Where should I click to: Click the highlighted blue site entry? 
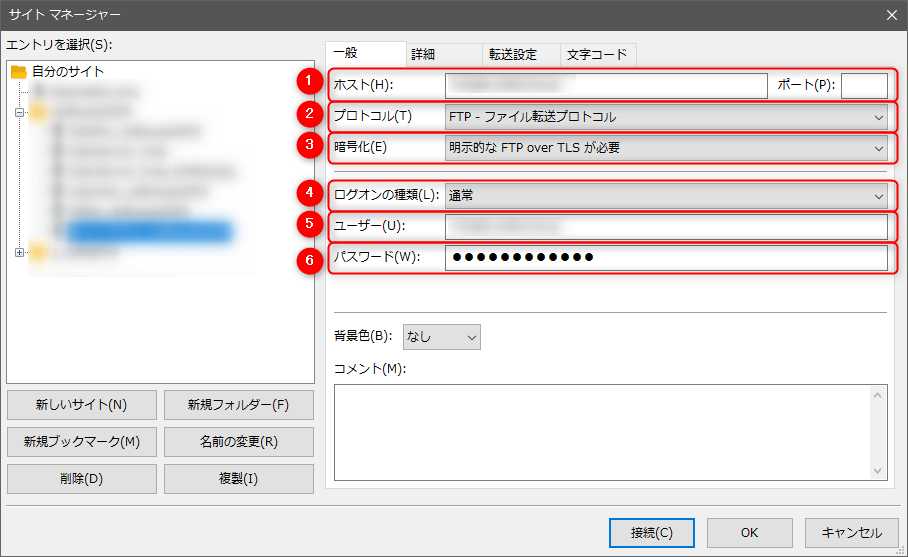pyautogui.click(x=150, y=232)
